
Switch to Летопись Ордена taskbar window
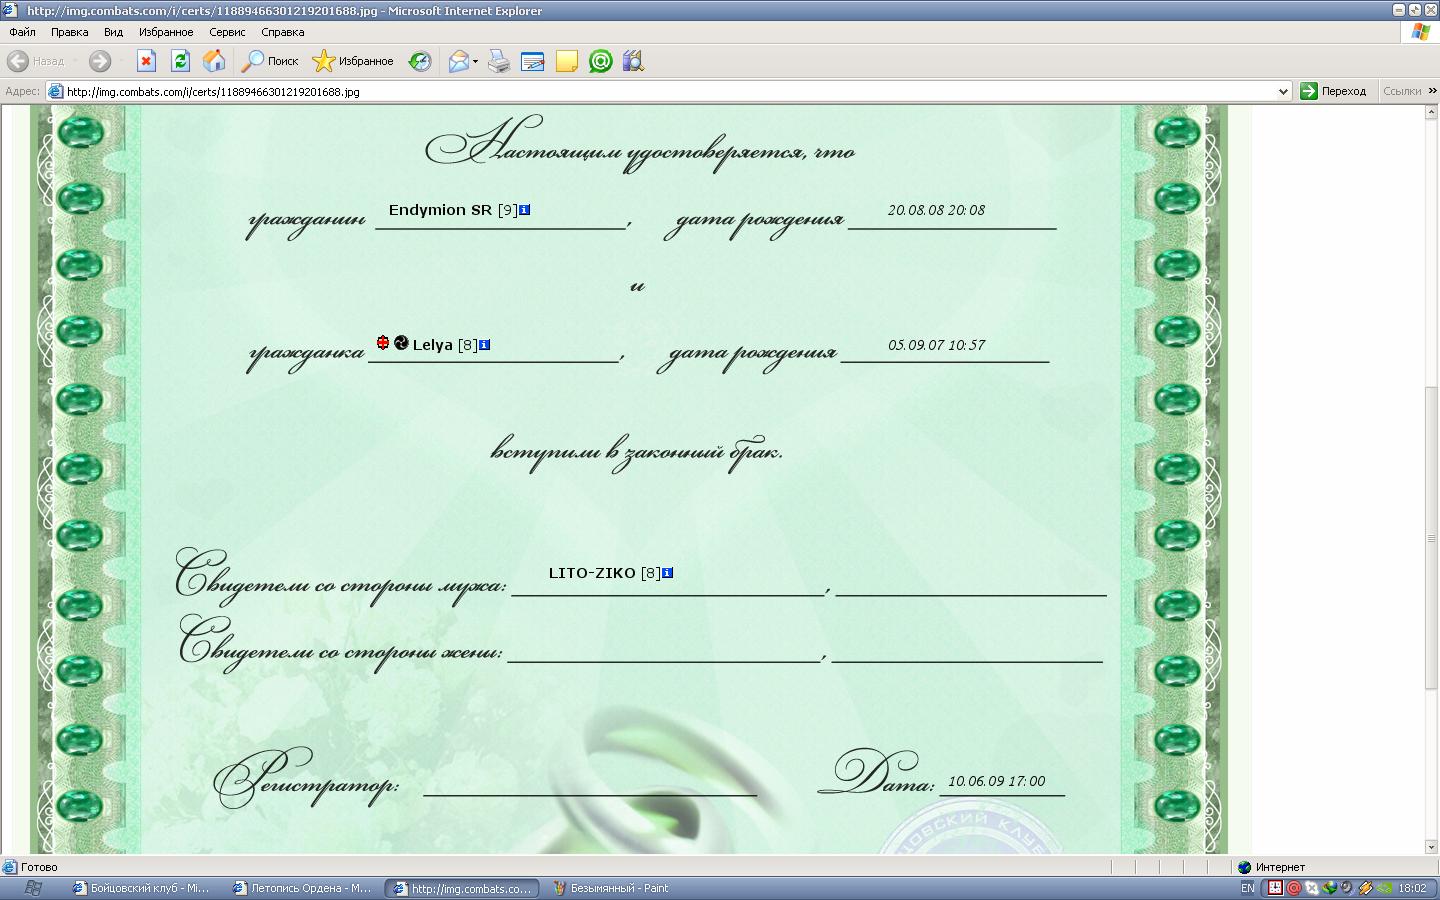point(303,888)
